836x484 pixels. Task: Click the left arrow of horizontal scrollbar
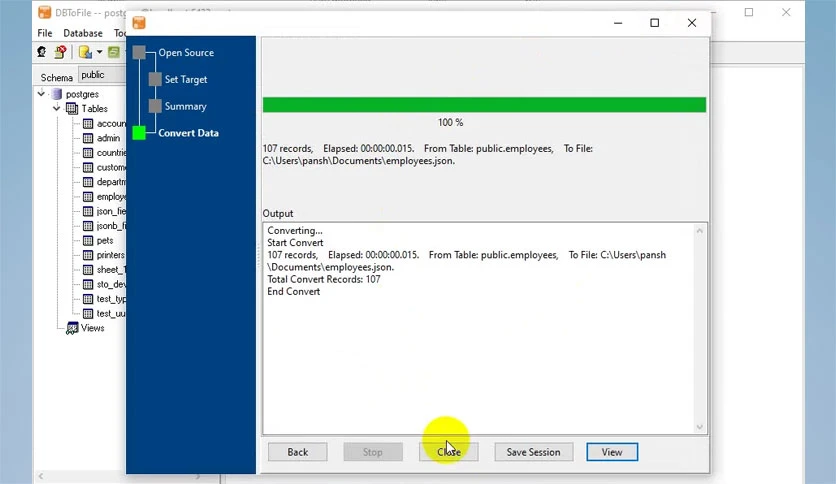point(41,476)
